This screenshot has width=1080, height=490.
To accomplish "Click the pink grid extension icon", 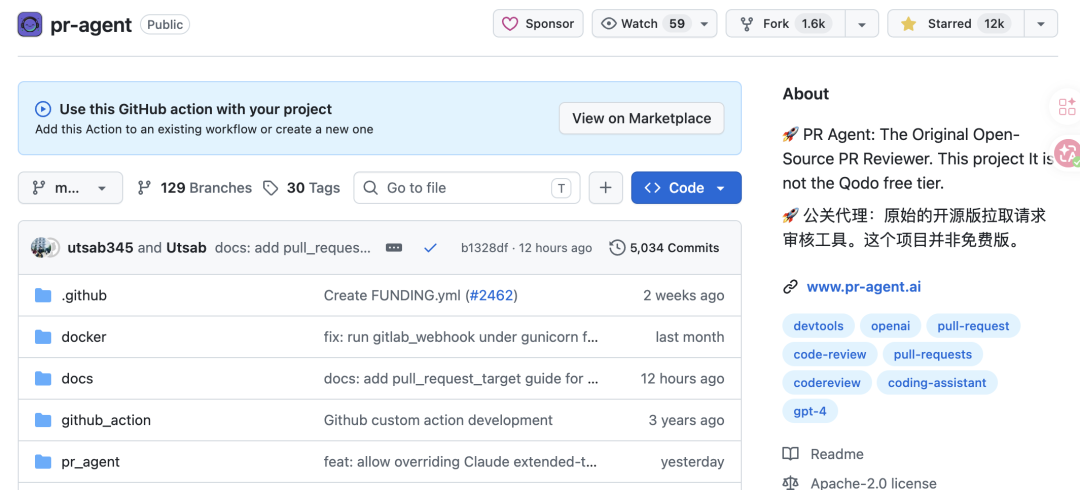I will (x=1067, y=106).
